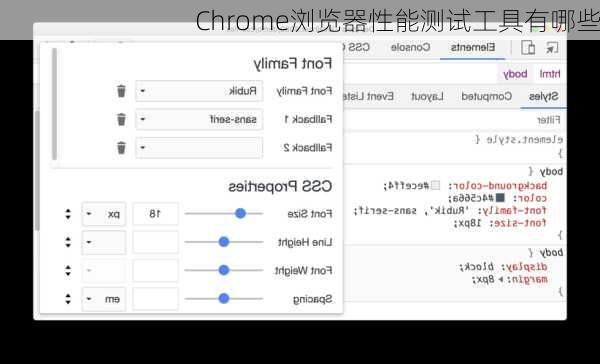The height and width of the screenshot is (364, 600).
Task: Adjust the Font Weight slider handle
Action: click(x=224, y=270)
